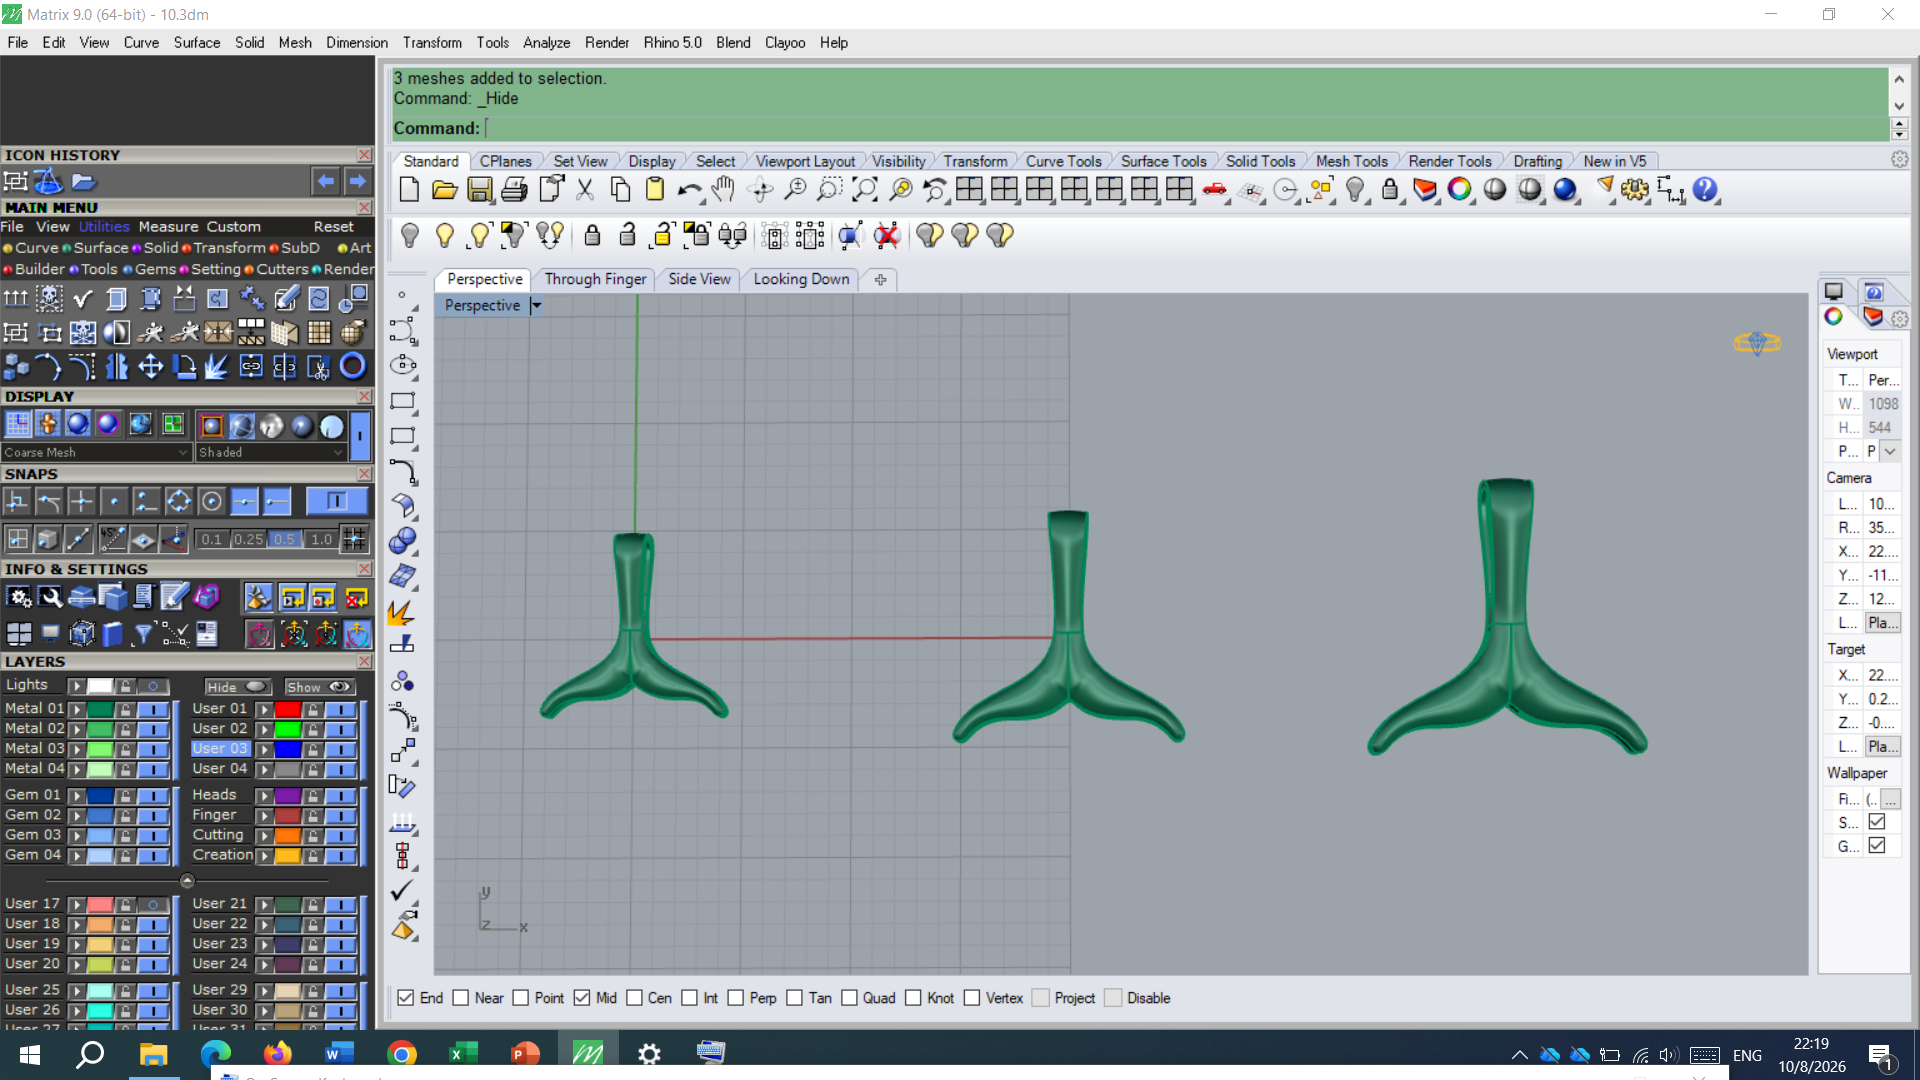Click the Reset button in Main Menu
This screenshot has height=1080, width=1920.
[x=333, y=227]
